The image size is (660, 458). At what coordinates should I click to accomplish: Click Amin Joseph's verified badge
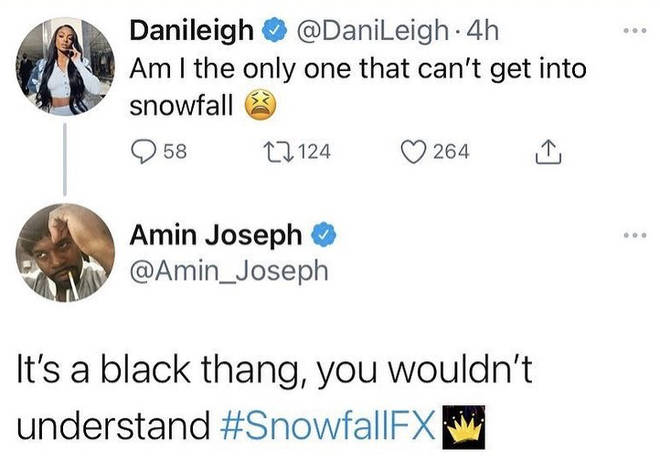click(323, 234)
